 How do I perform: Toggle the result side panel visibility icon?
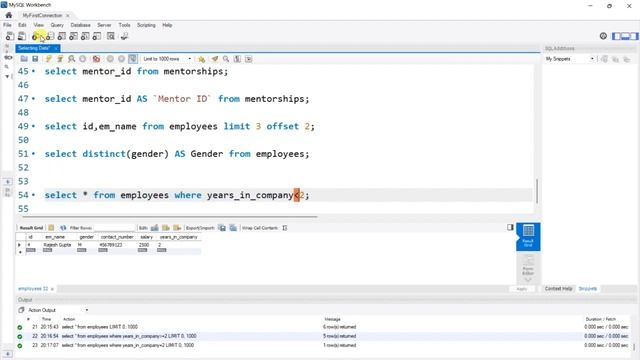click(x=510, y=227)
